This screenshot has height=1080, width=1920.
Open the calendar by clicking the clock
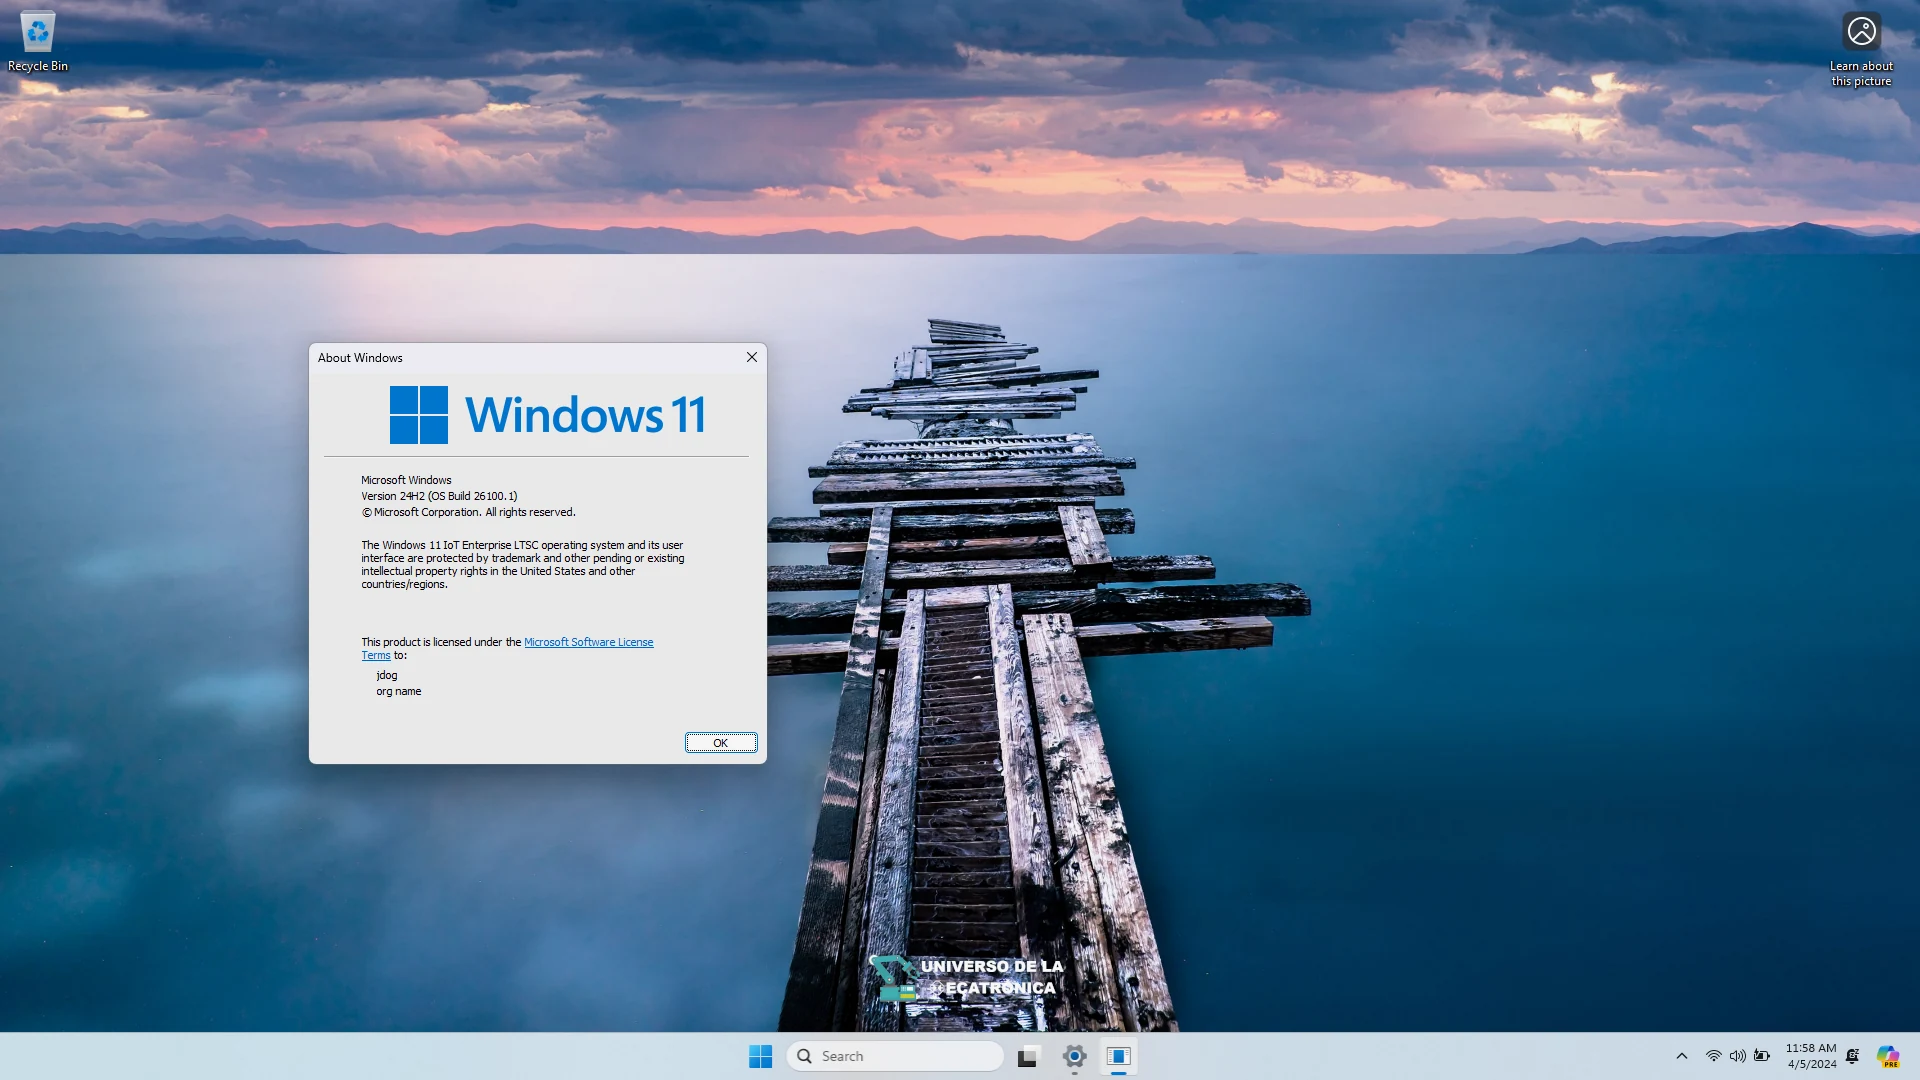[x=1812, y=1055]
